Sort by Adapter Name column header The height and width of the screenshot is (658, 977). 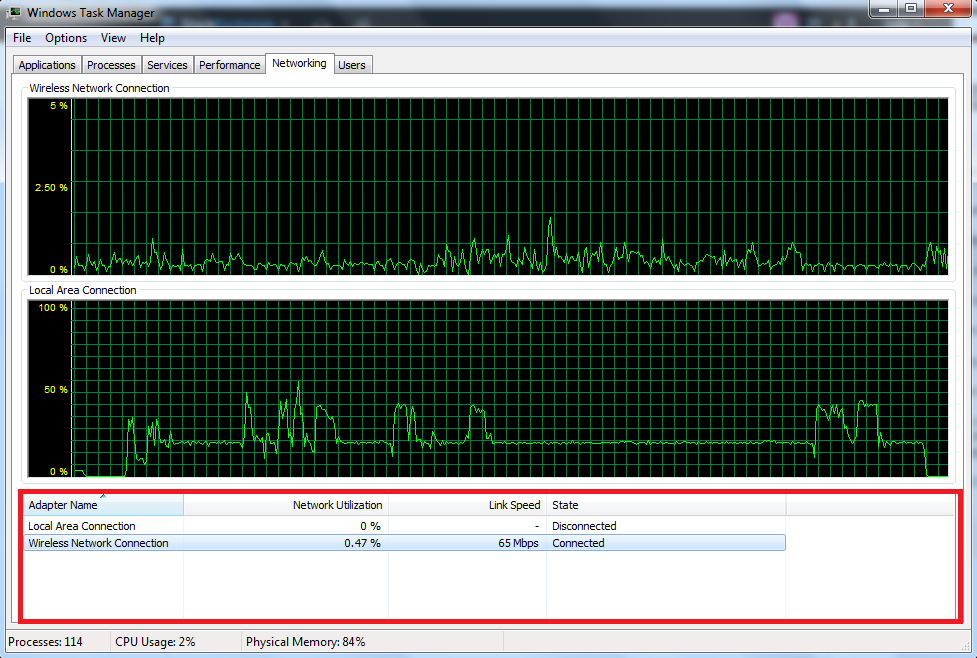point(103,505)
